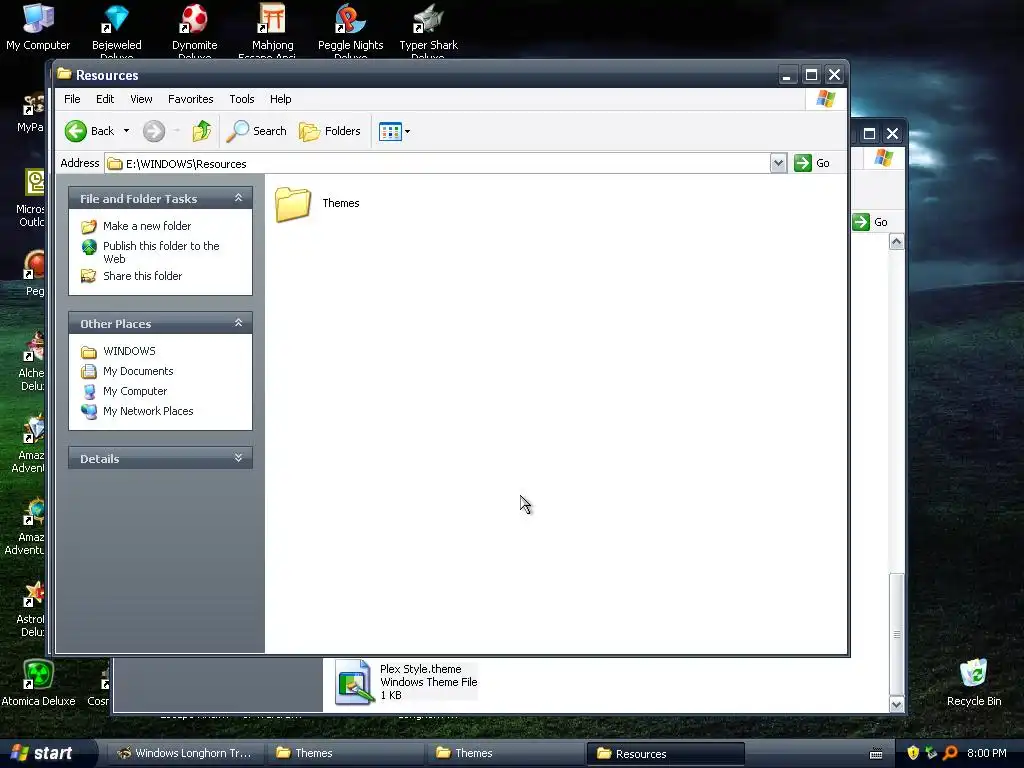
Task: Open the Edit menu
Action: click(x=105, y=99)
